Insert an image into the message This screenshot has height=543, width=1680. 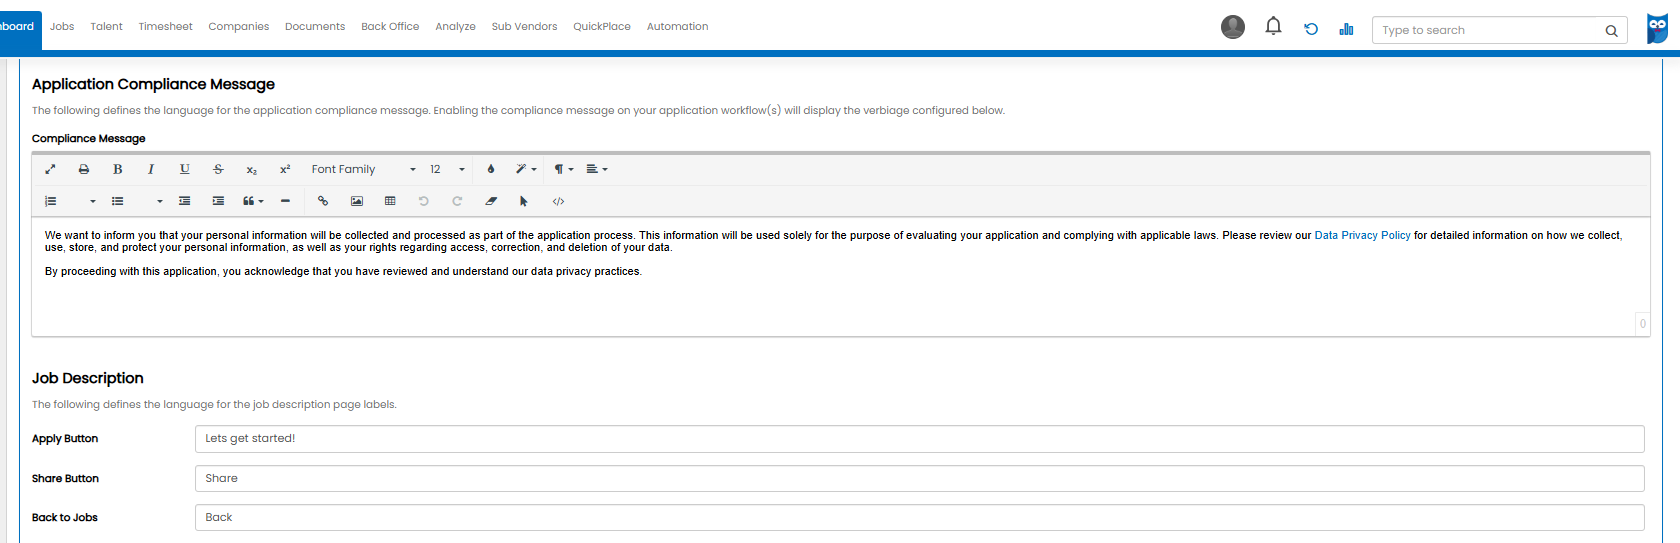tap(357, 201)
